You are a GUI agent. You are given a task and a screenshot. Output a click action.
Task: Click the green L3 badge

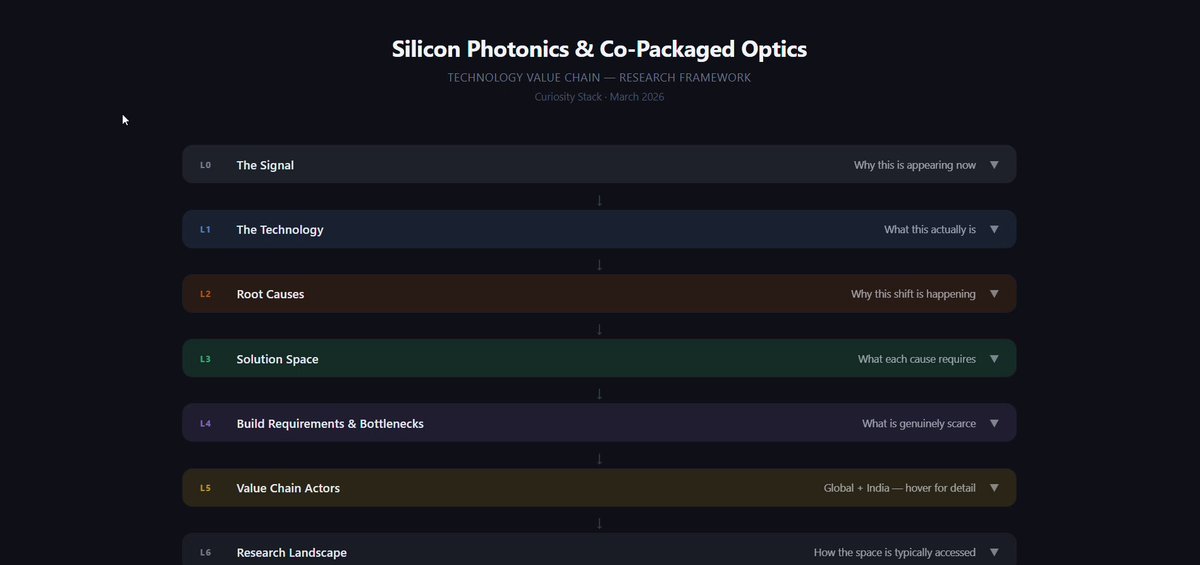click(x=205, y=359)
